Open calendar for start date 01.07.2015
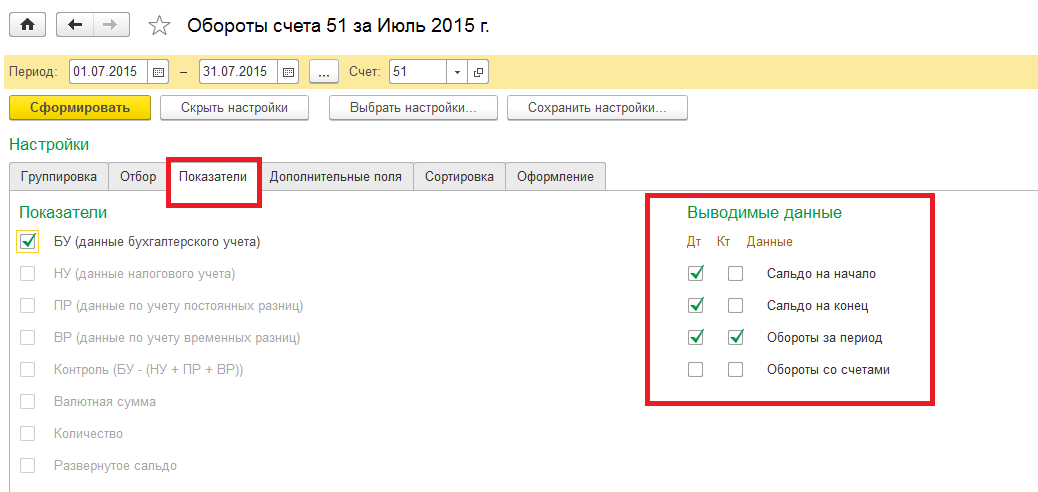Viewport: 1038px width, 492px height. pyautogui.click(x=158, y=72)
